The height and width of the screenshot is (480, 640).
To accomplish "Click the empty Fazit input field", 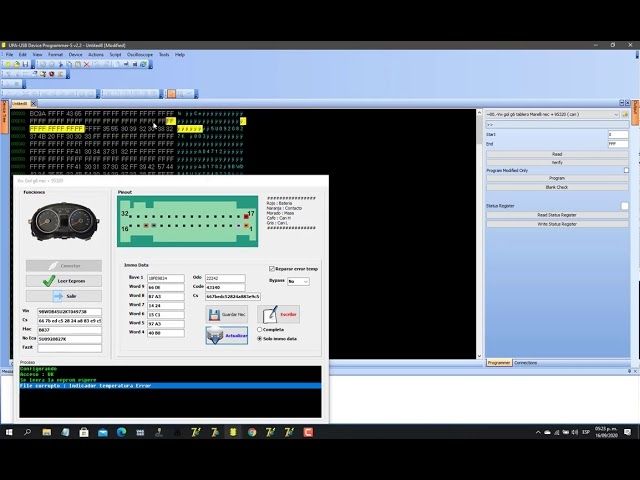I will pyautogui.click(x=69, y=348).
